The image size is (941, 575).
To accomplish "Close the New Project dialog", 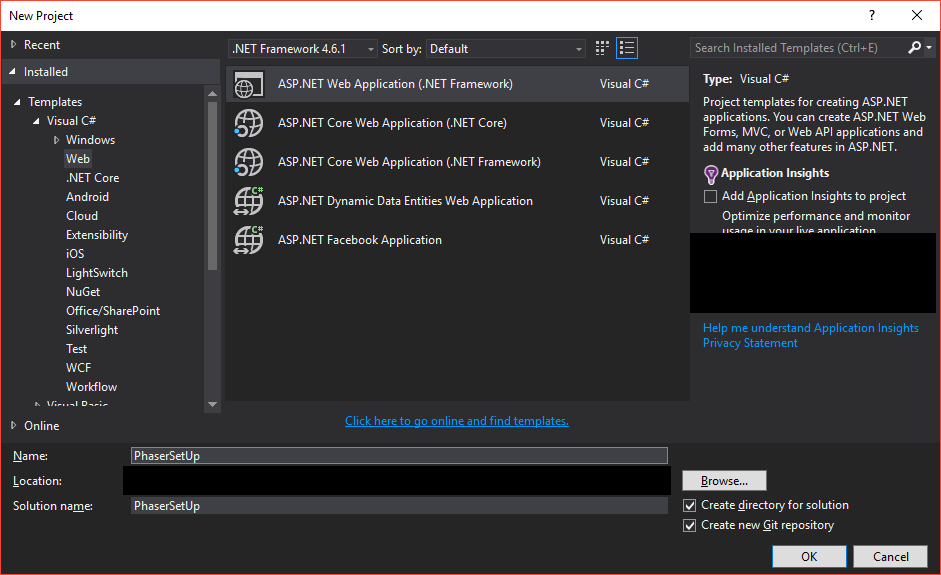I will click(917, 16).
